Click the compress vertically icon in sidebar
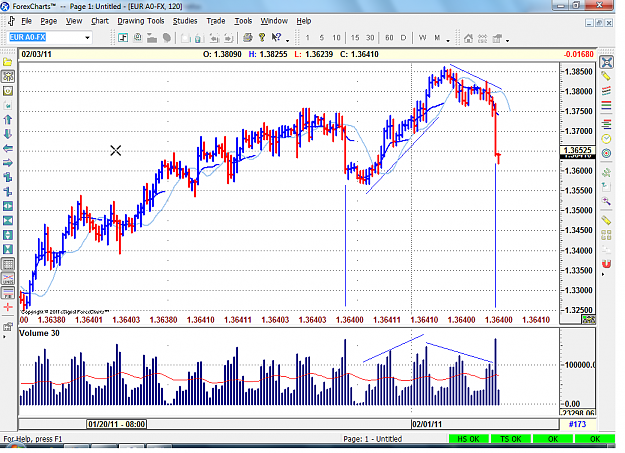 8,249
